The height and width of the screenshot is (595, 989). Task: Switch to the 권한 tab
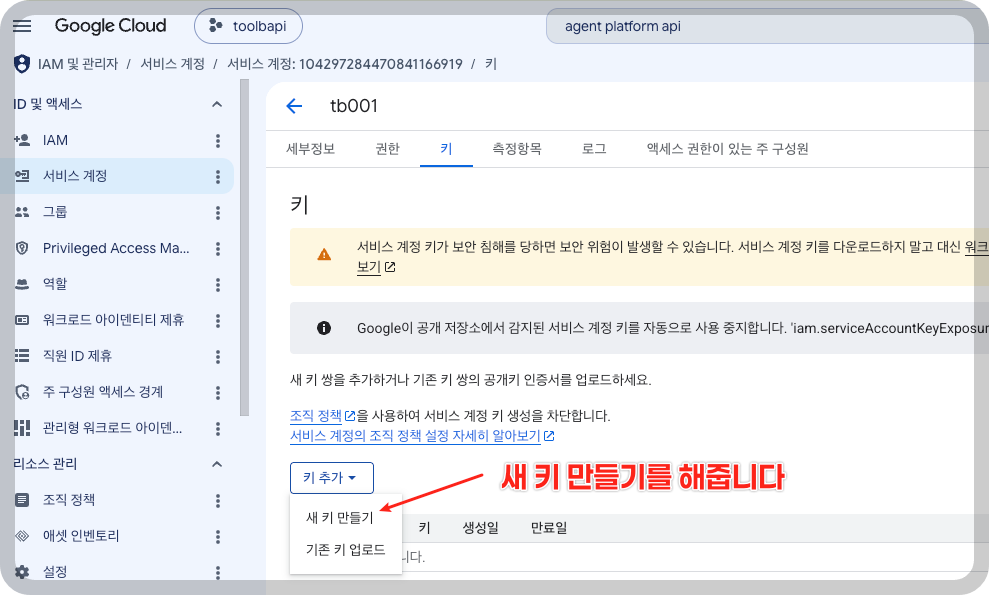point(387,149)
